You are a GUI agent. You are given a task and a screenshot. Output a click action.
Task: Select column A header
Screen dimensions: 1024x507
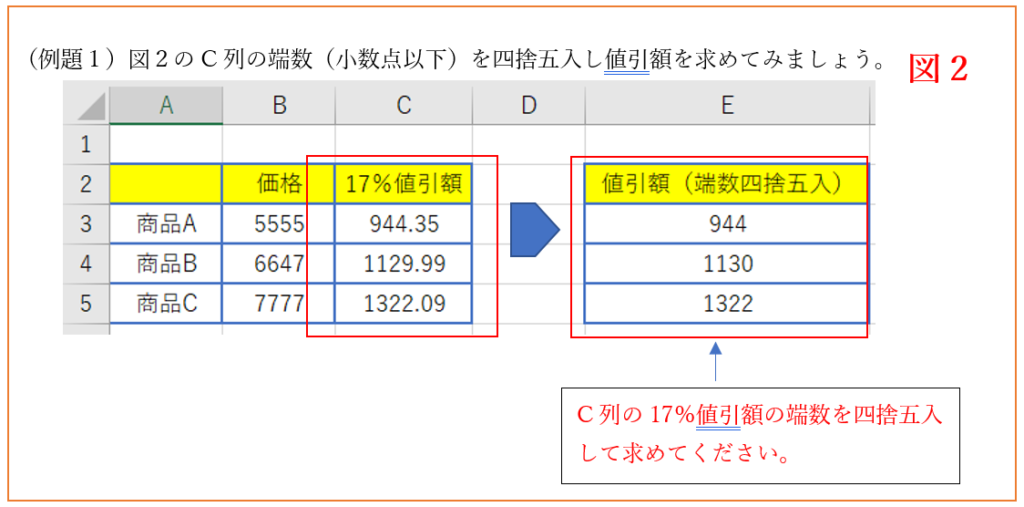pyautogui.click(x=166, y=105)
